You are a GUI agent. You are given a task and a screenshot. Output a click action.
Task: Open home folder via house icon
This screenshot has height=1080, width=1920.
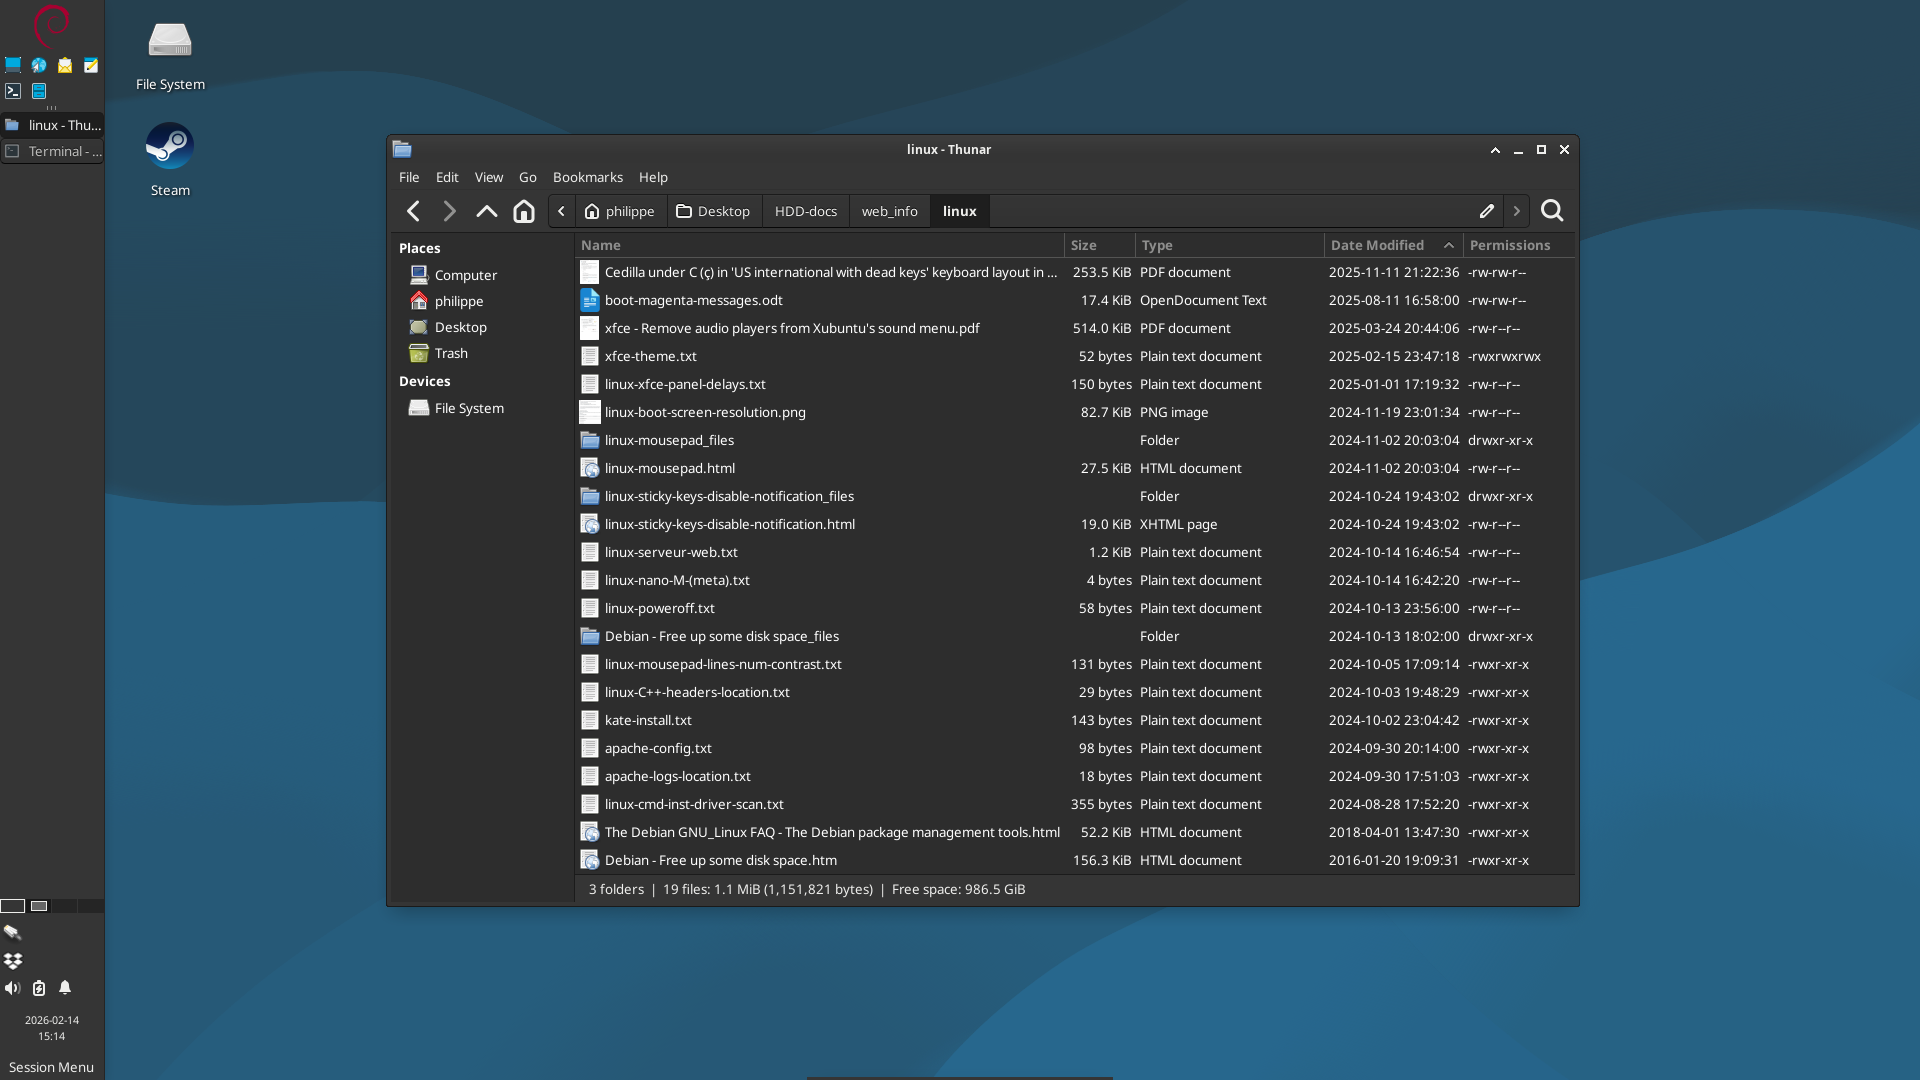click(x=523, y=211)
